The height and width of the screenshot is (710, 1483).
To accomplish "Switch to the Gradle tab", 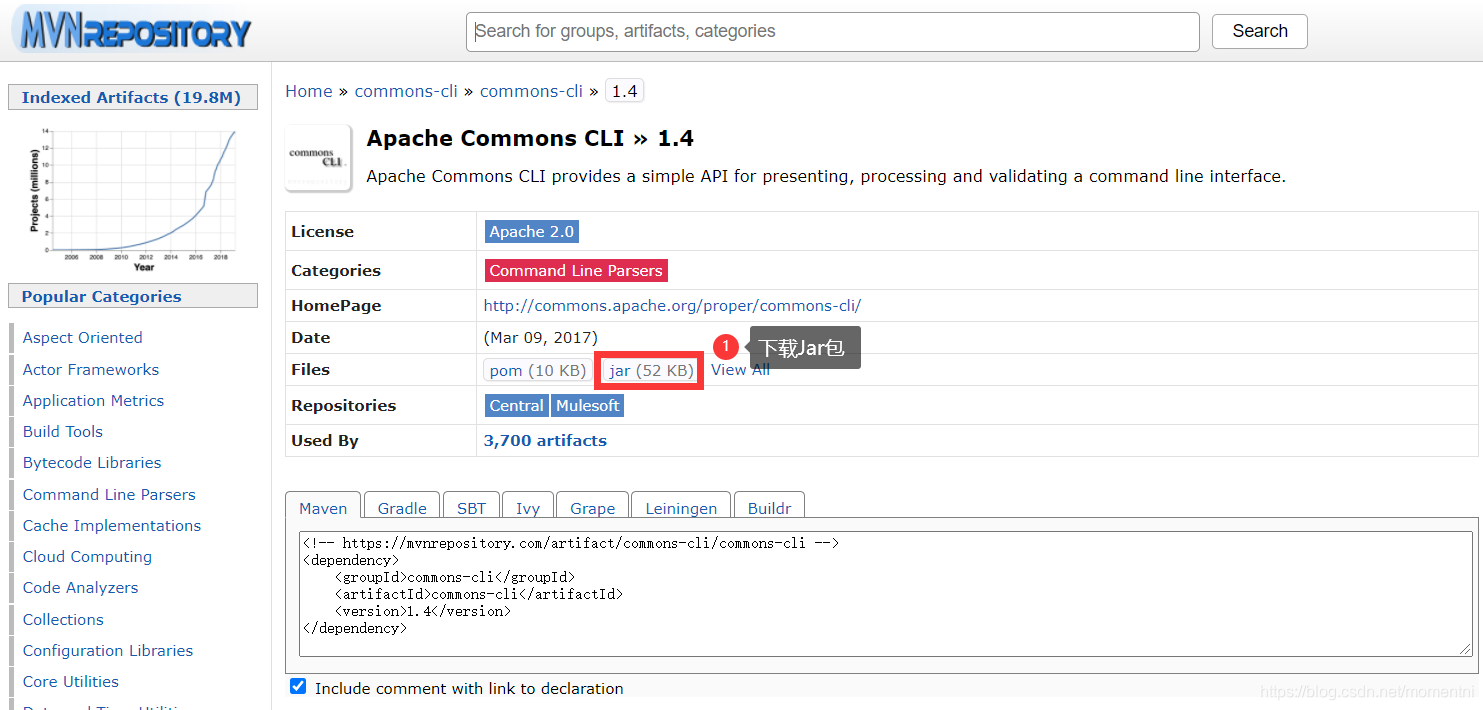I will pyautogui.click(x=401, y=508).
